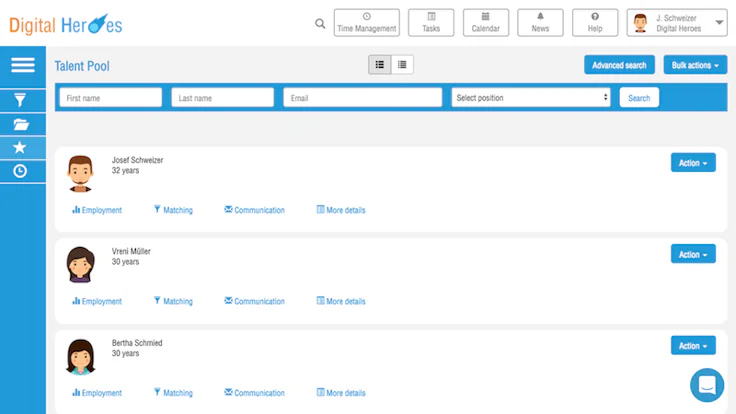The height and width of the screenshot is (414, 736).
Task: Open More details for Vreni Müller
Action: [x=341, y=301]
